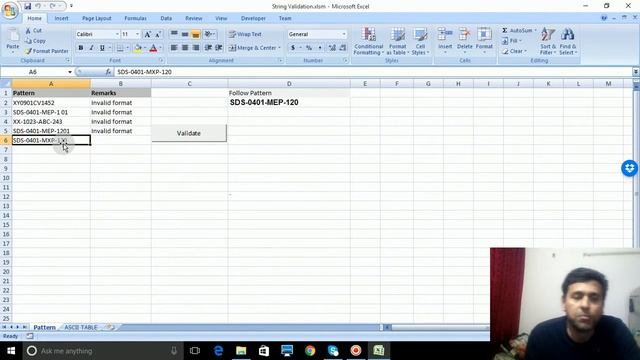Screen dimensions: 640x360
Task: Click the Validate button
Action: pyautogui.click(x=189, y=133)
